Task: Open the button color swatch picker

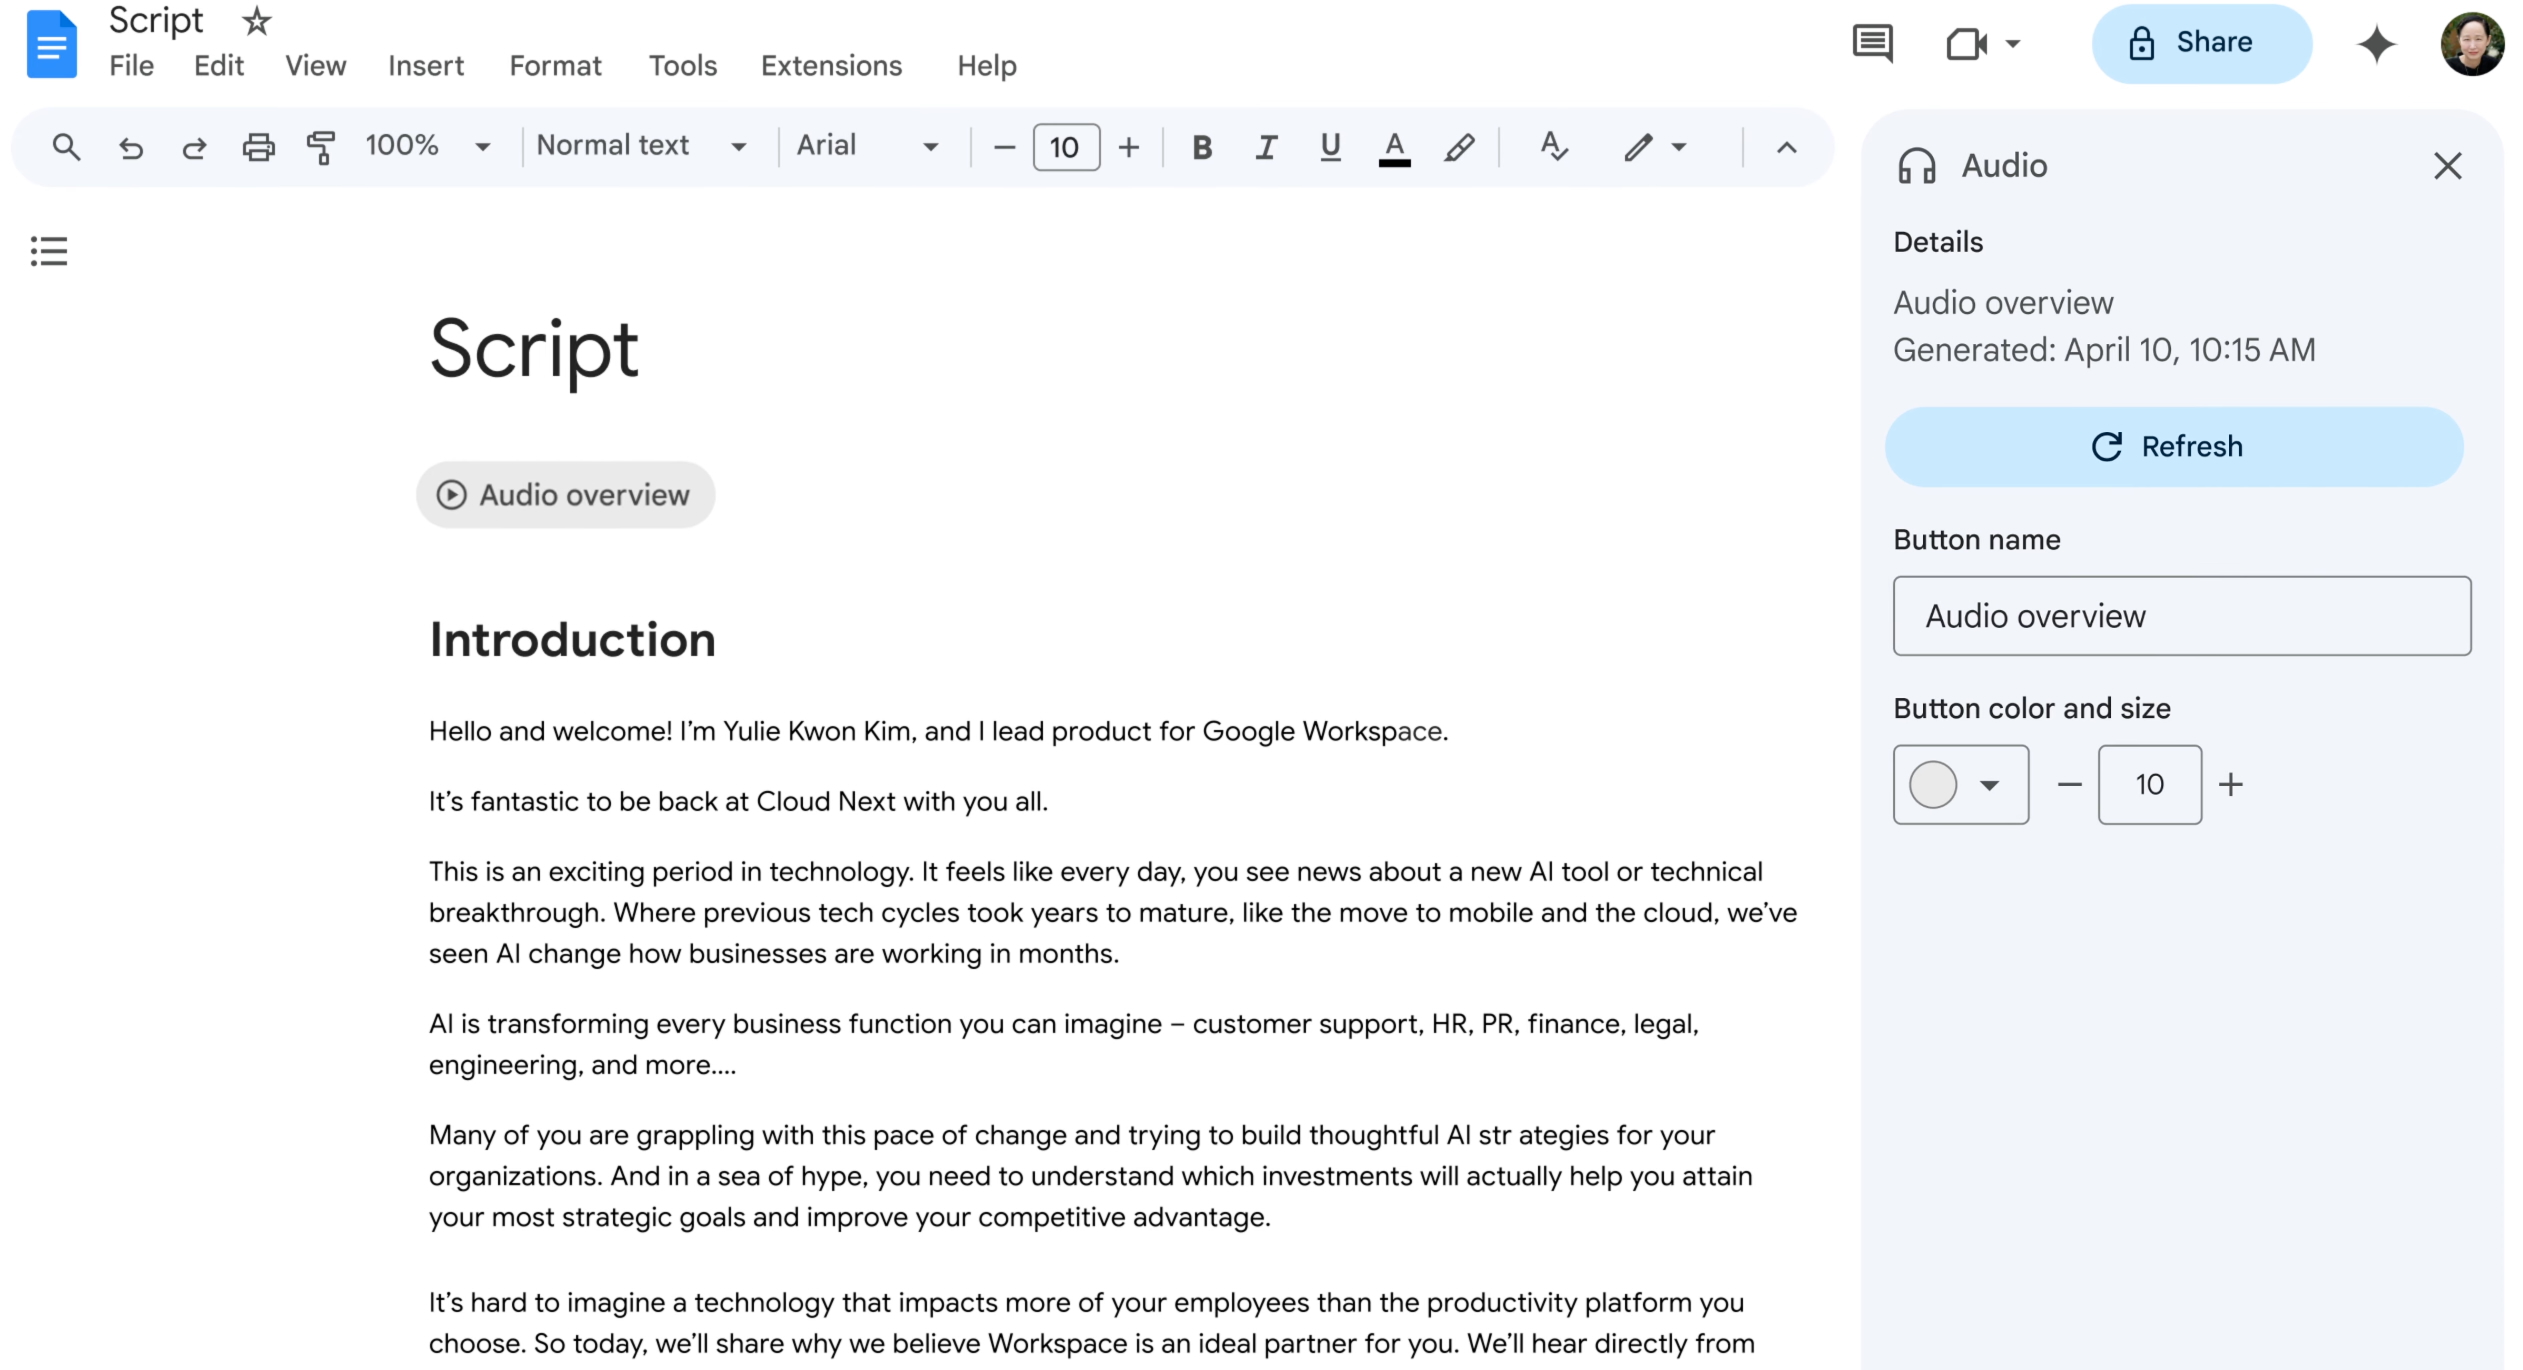Action: pyautogui.click(x=1959, y=784)
